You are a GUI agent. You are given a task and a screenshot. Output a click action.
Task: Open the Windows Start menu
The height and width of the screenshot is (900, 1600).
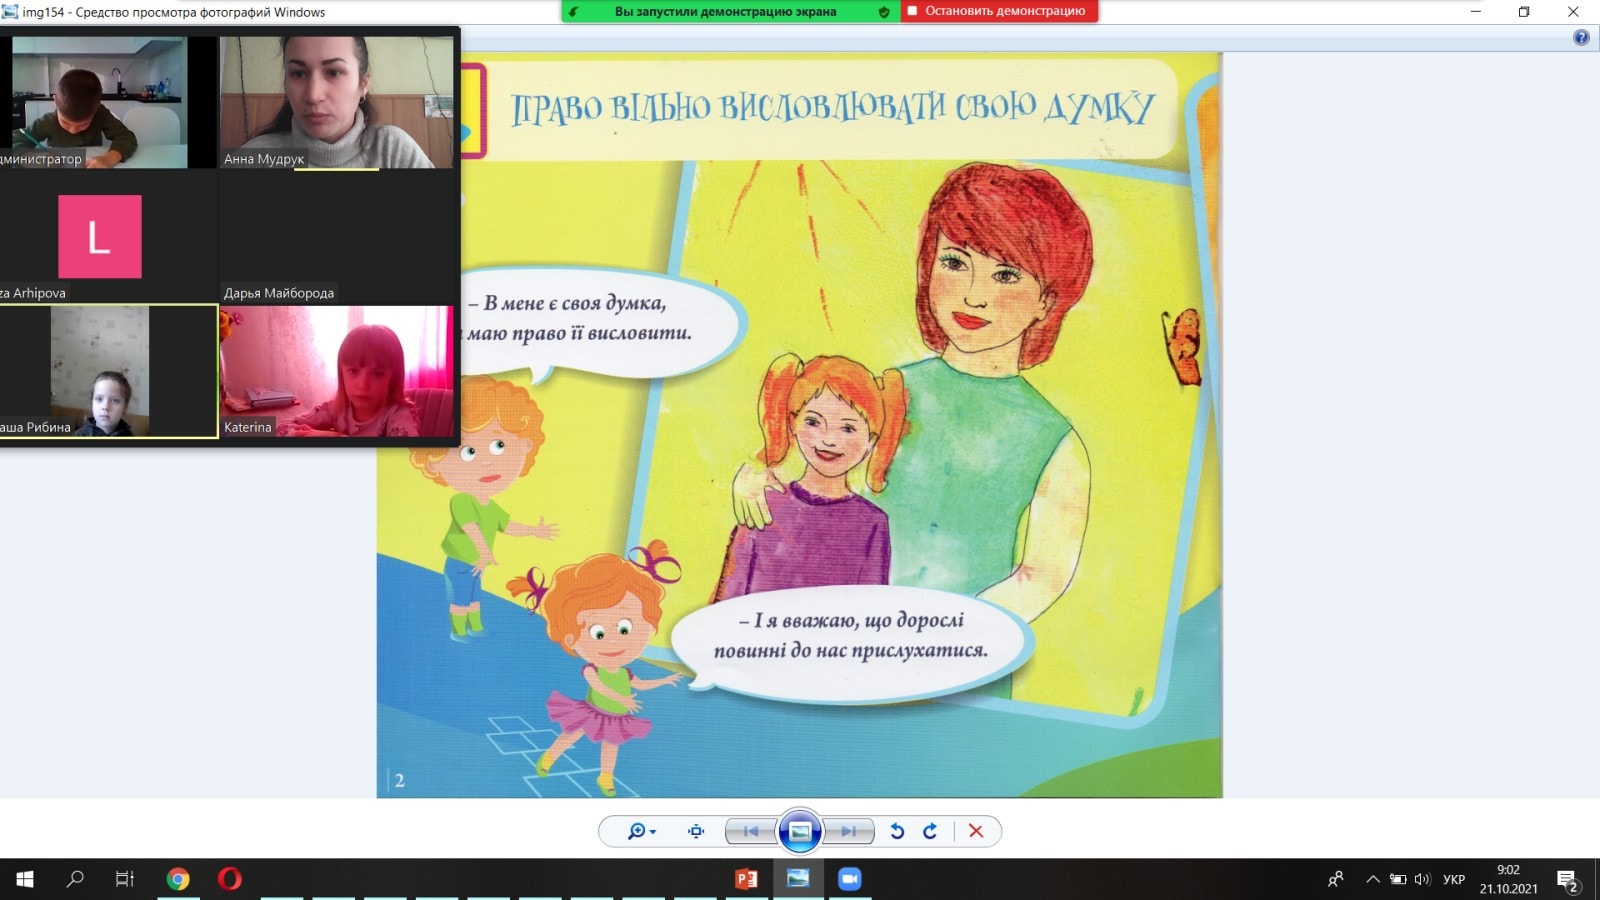pos(25,879)
